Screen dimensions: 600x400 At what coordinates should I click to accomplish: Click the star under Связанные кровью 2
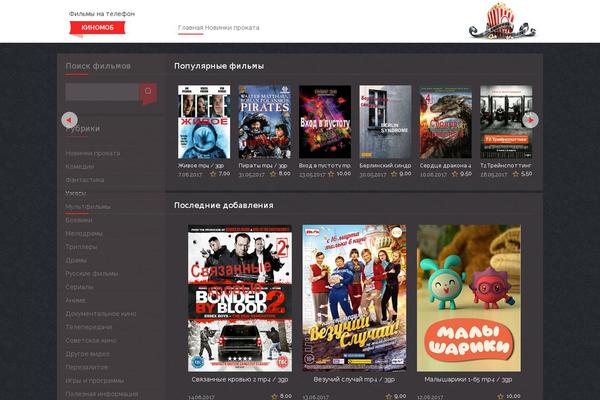pyautogui.click(x=274, y=396)
